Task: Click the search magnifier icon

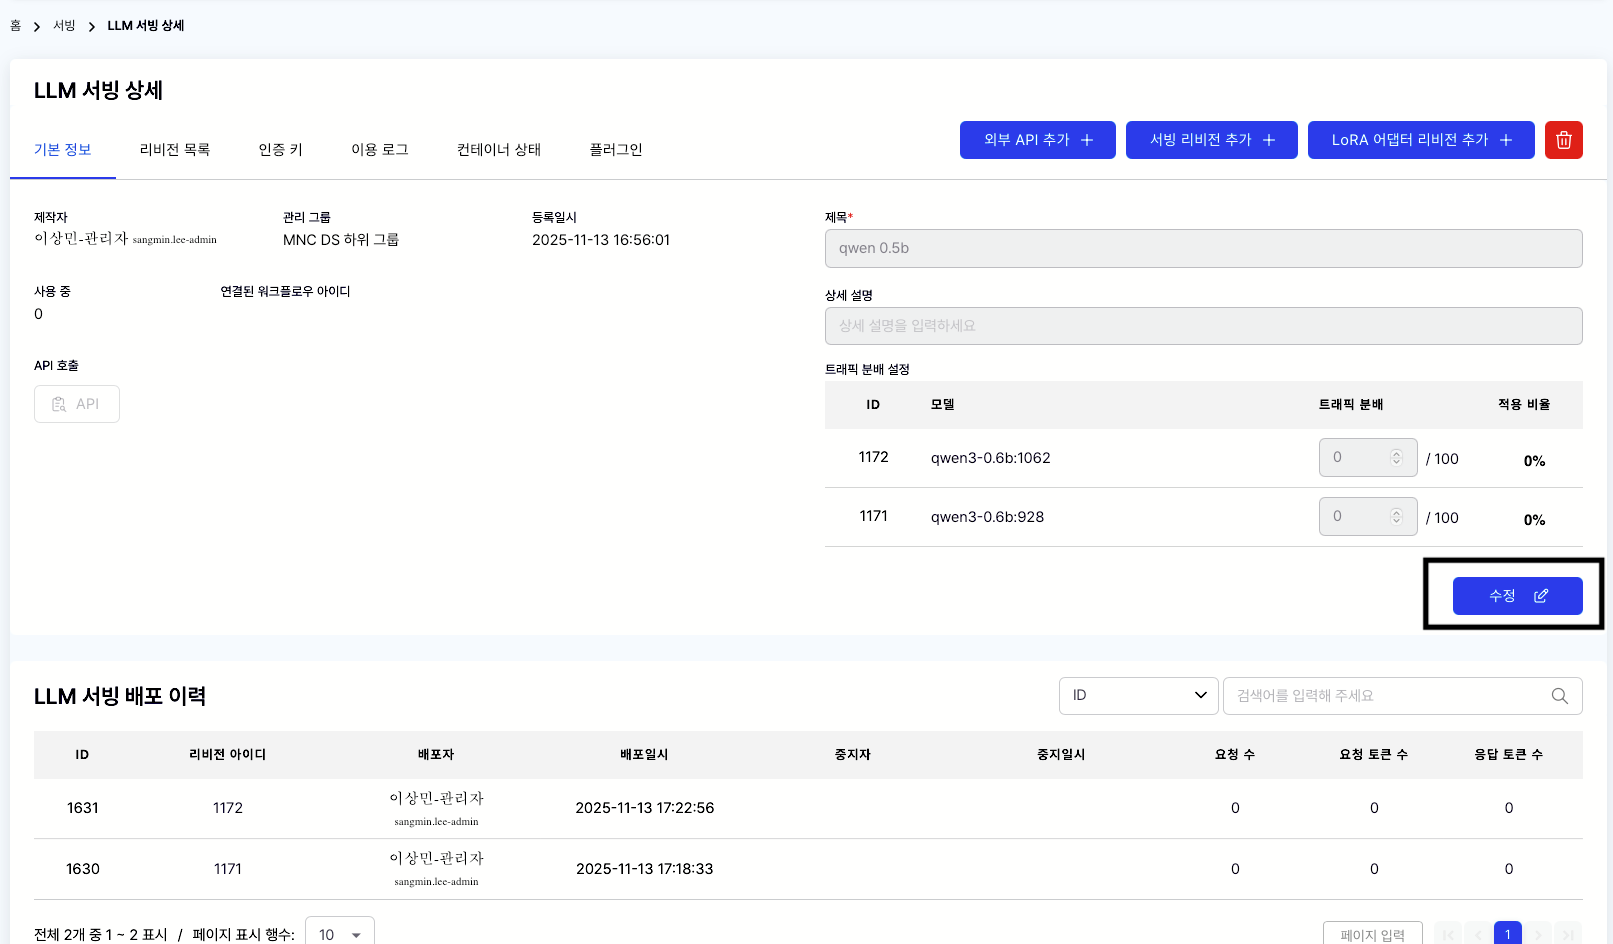Action: (1559, 696)
